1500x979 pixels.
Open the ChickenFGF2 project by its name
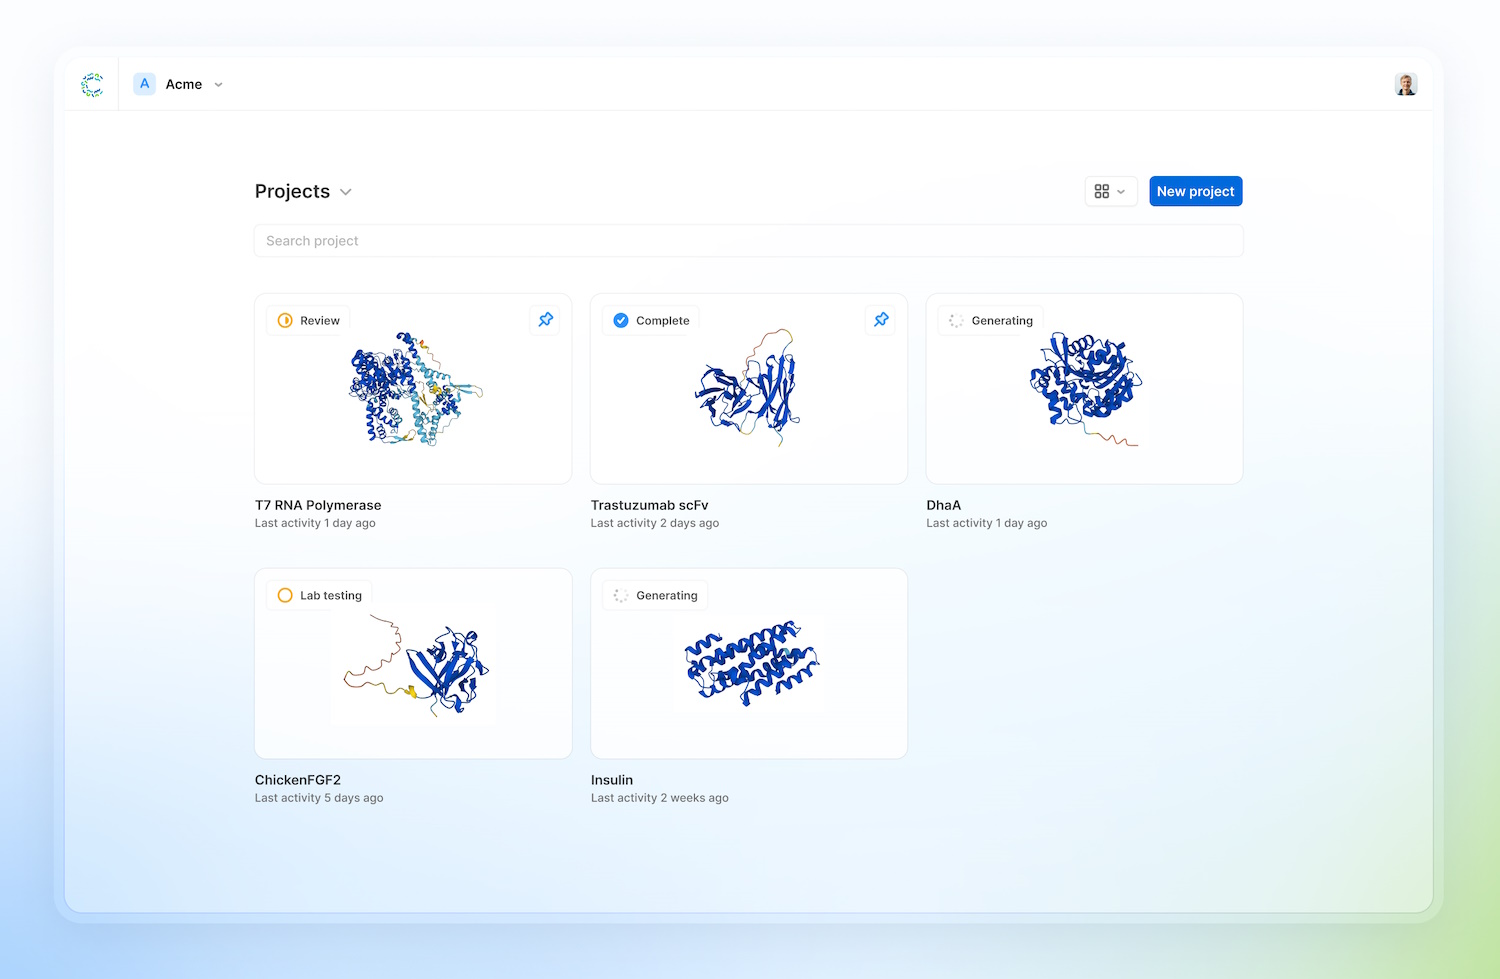297,780
